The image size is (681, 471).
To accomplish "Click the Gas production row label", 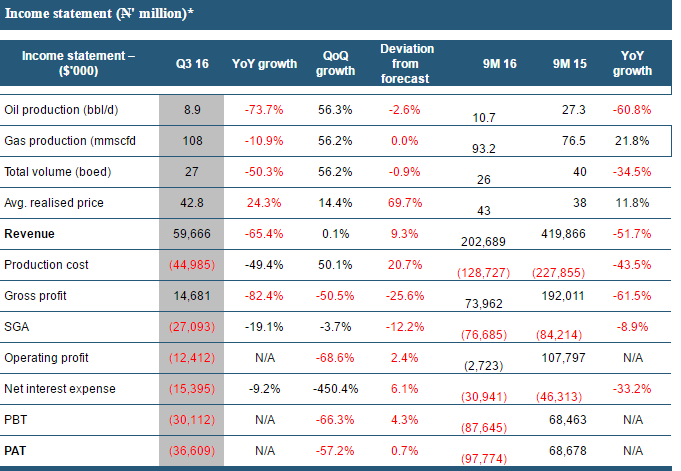I will [68, 140].
